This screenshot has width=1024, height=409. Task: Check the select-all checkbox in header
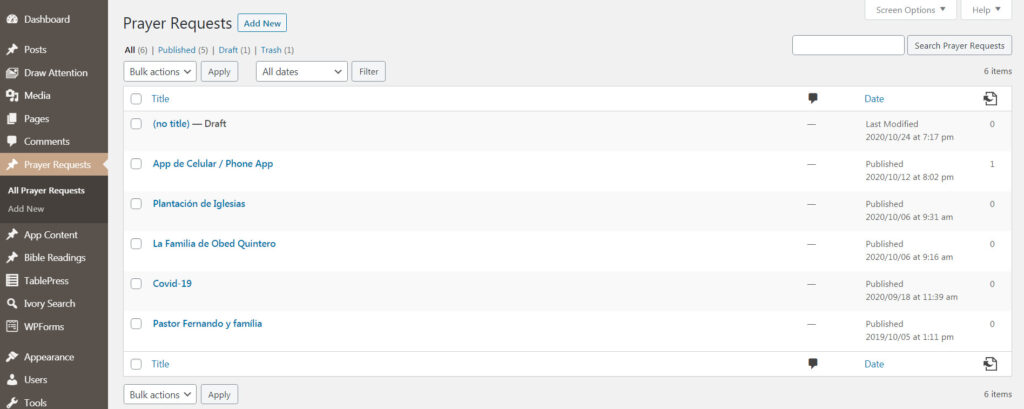click(136, 99)
